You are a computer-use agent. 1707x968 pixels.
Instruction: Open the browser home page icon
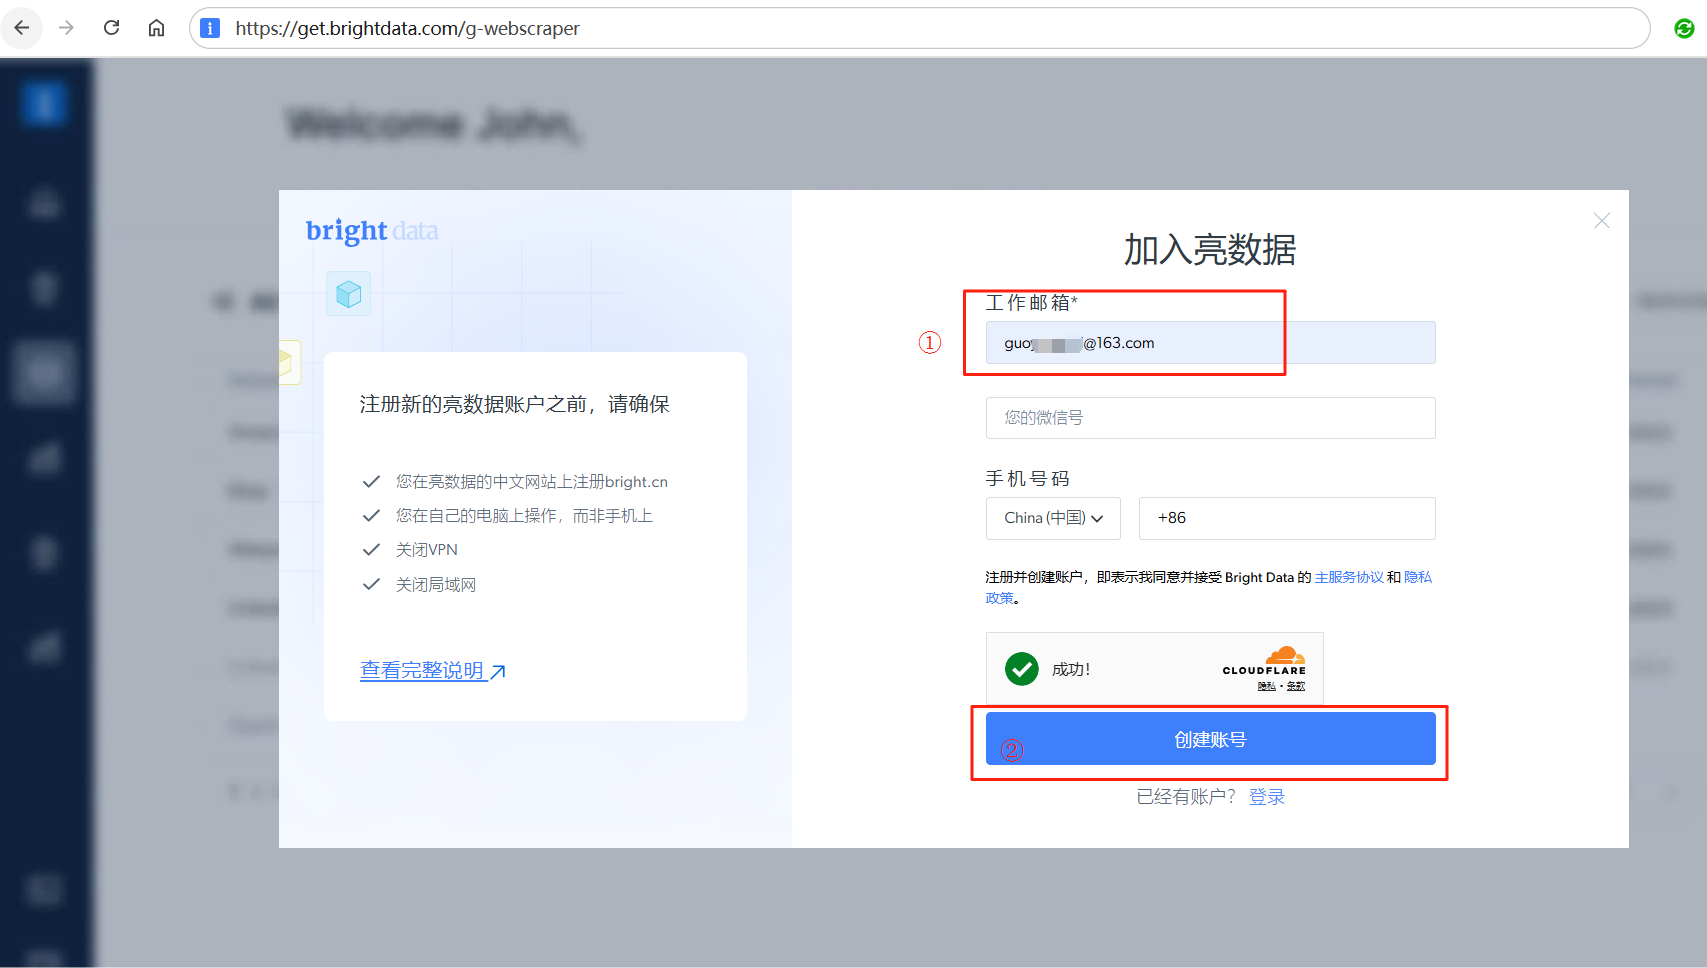tap(157, 28)
